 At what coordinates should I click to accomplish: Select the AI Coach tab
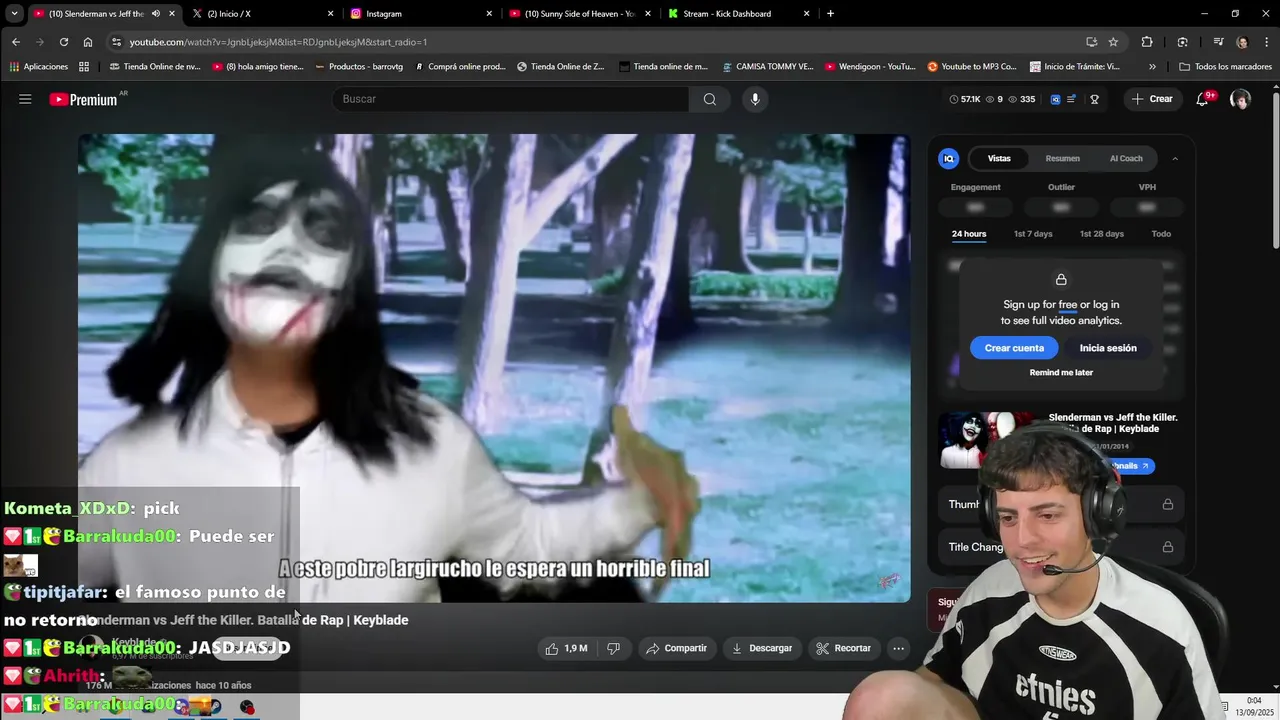(x=1126, y=158)
